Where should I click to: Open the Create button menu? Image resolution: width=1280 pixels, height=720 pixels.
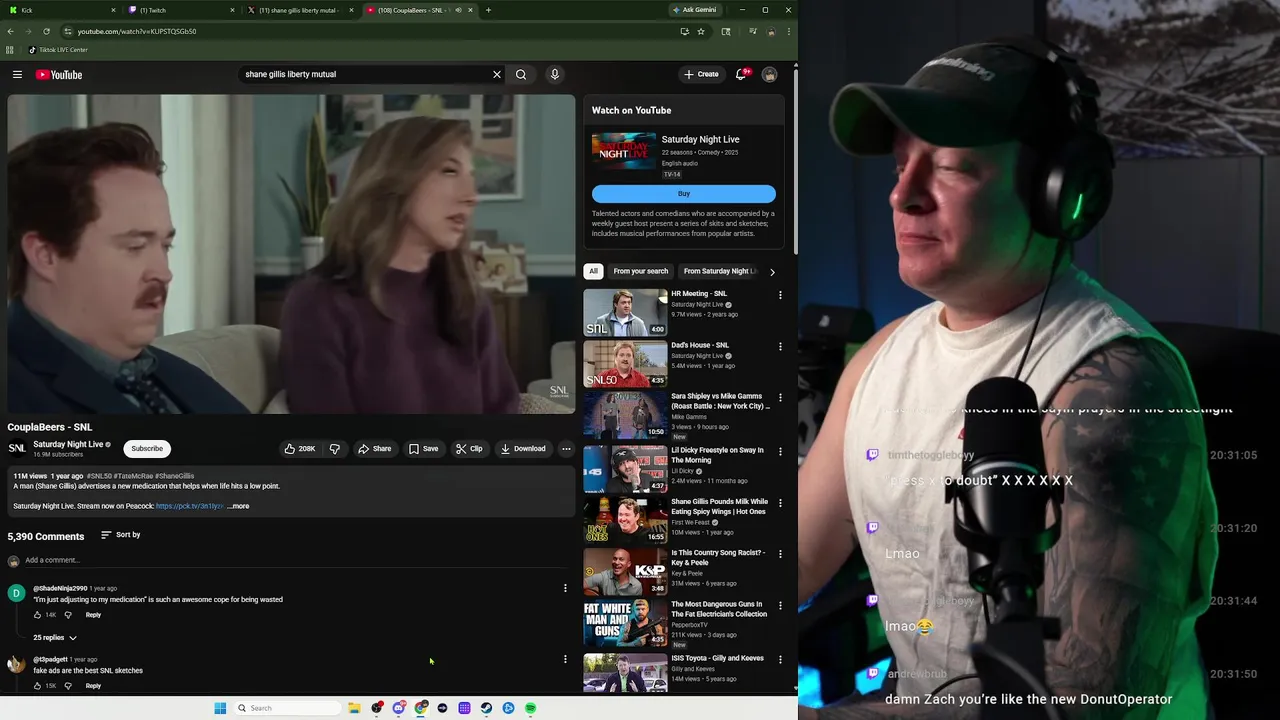coord(701,74)
